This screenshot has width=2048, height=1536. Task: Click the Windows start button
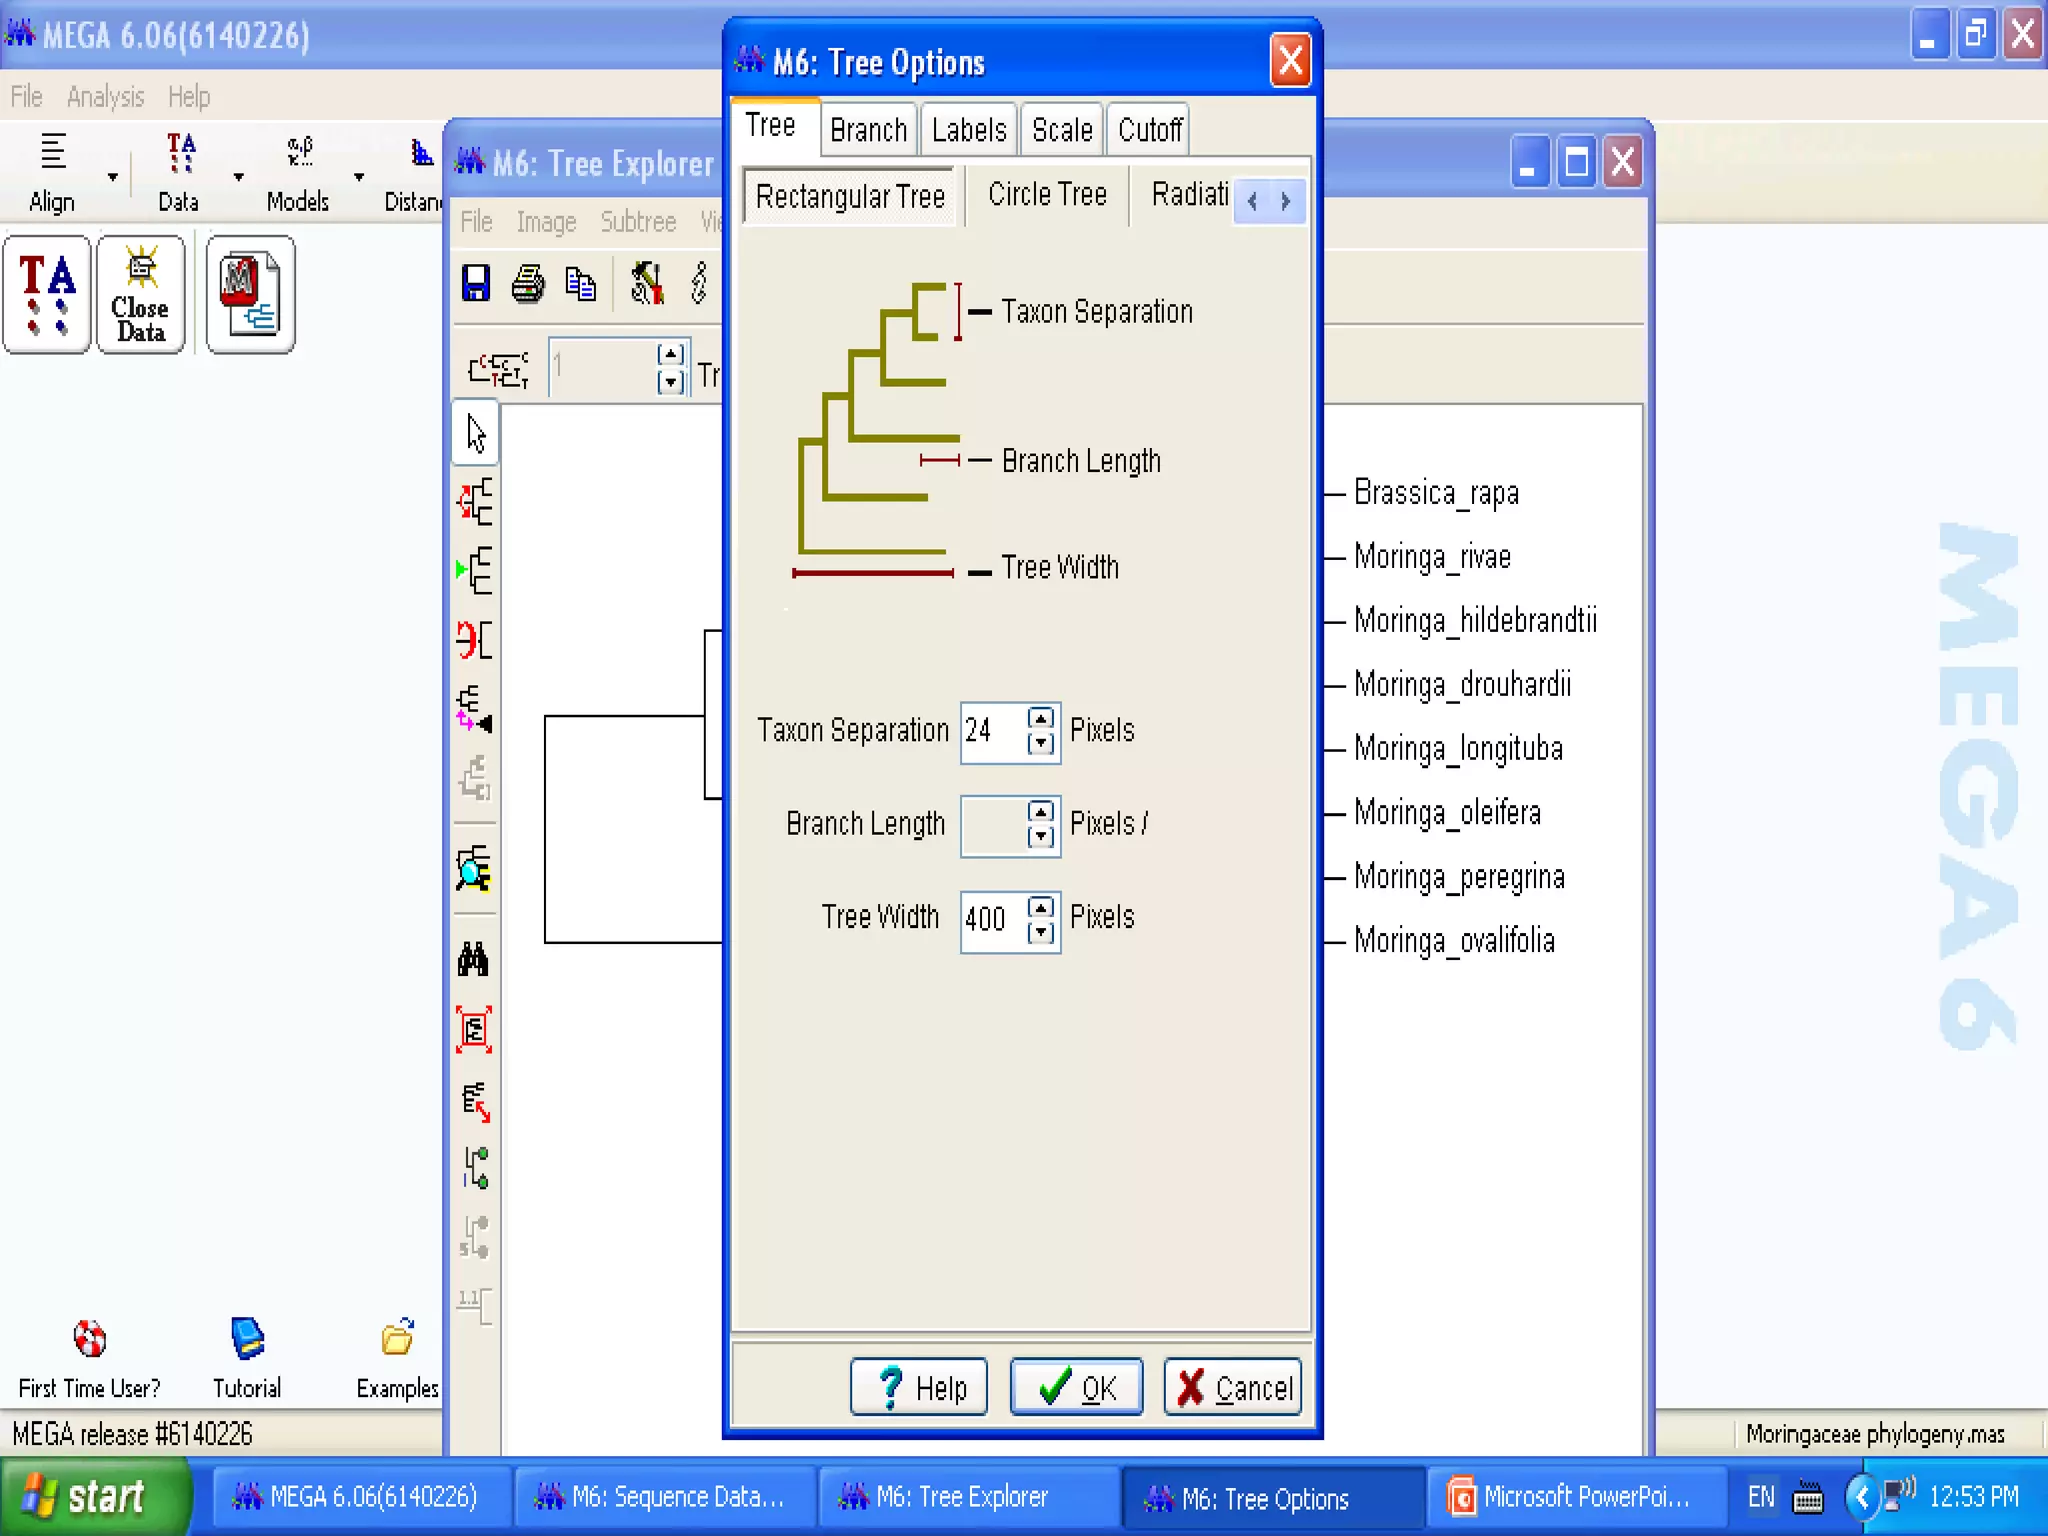pyautogui.click(x=94, y=1497)
